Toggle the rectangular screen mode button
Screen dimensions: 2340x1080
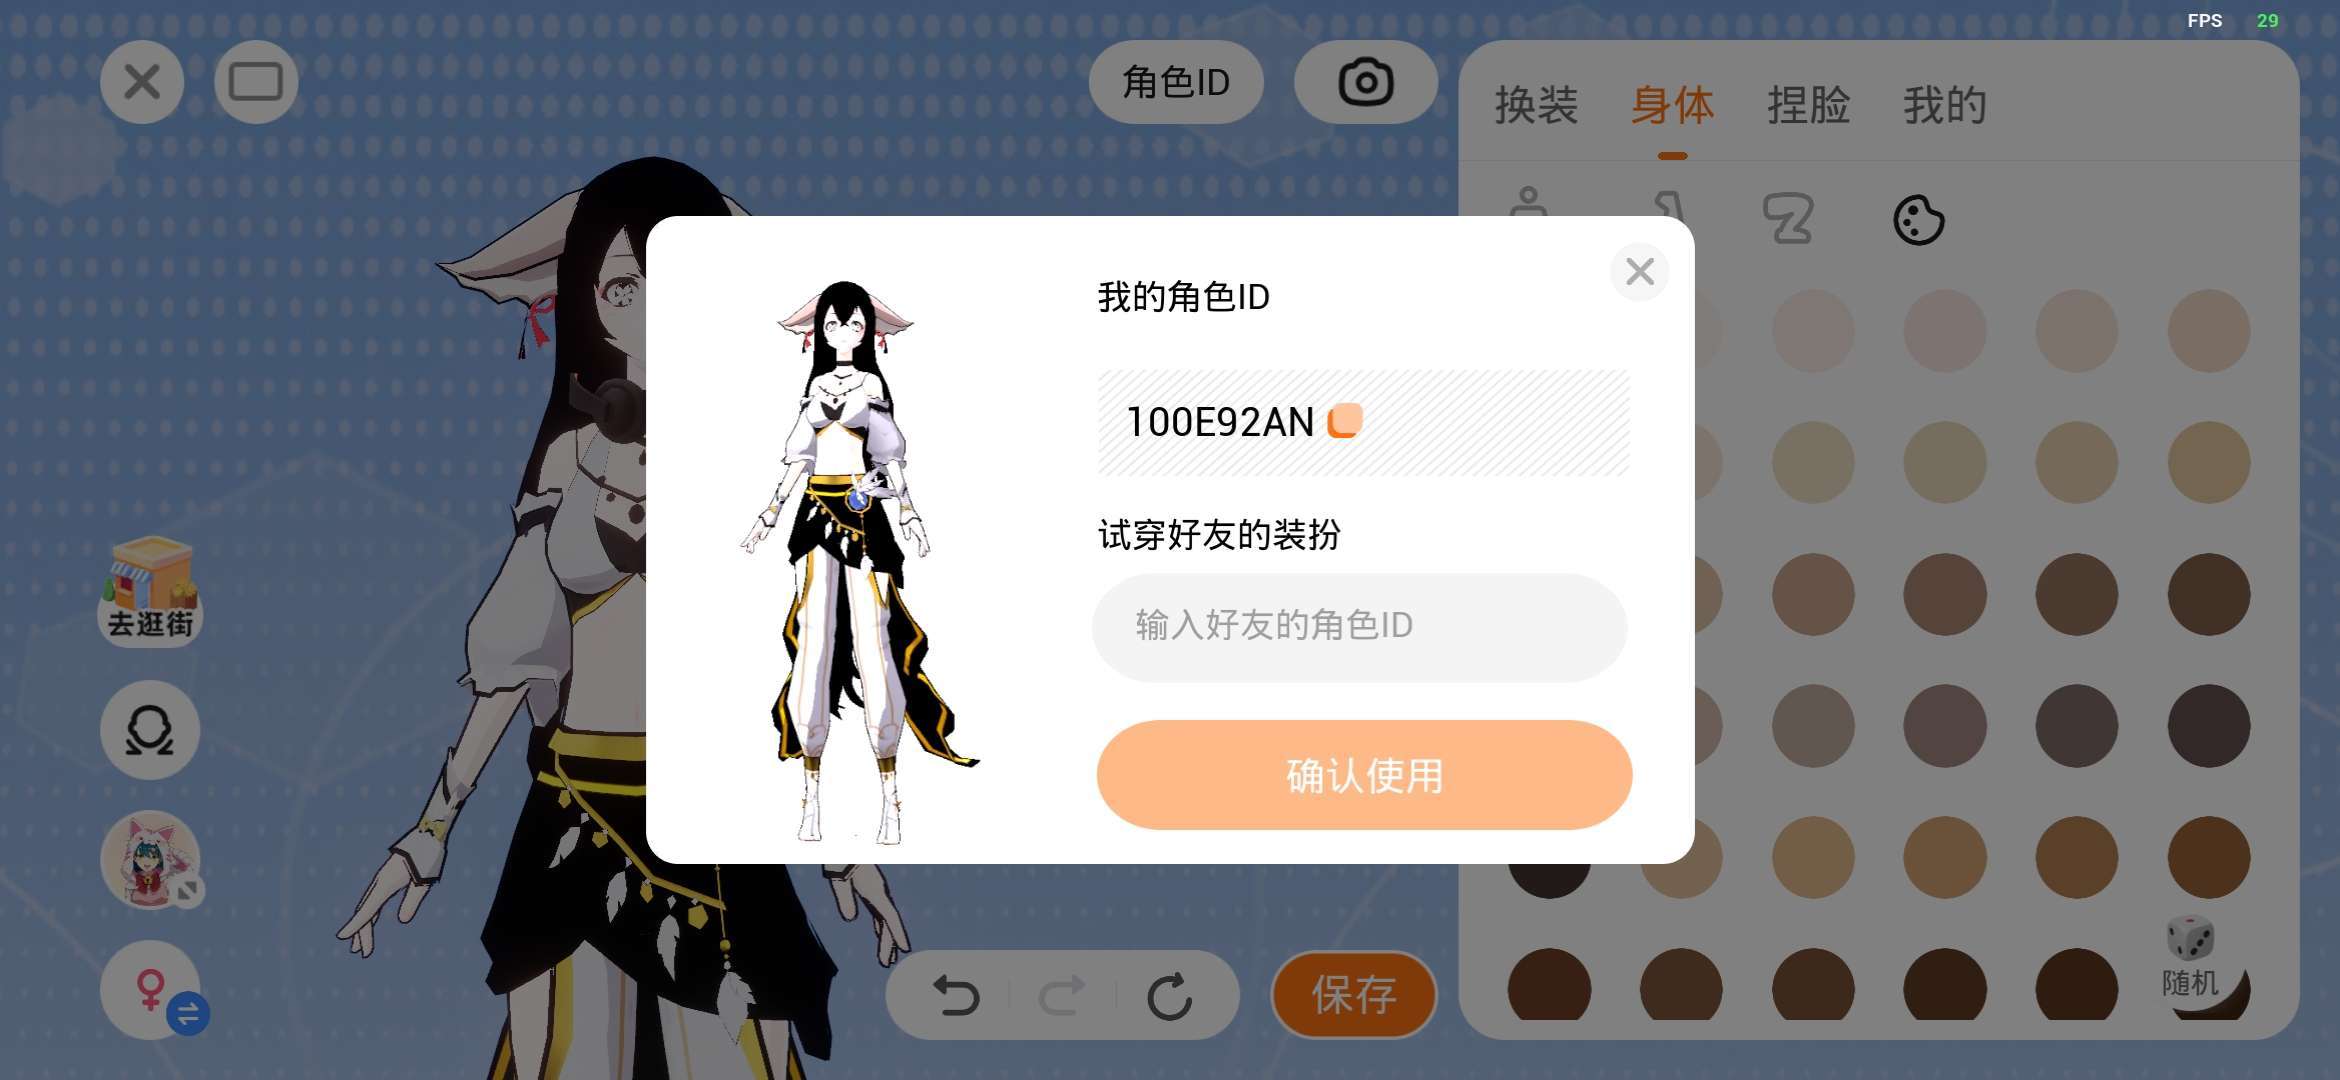(256, 82)
